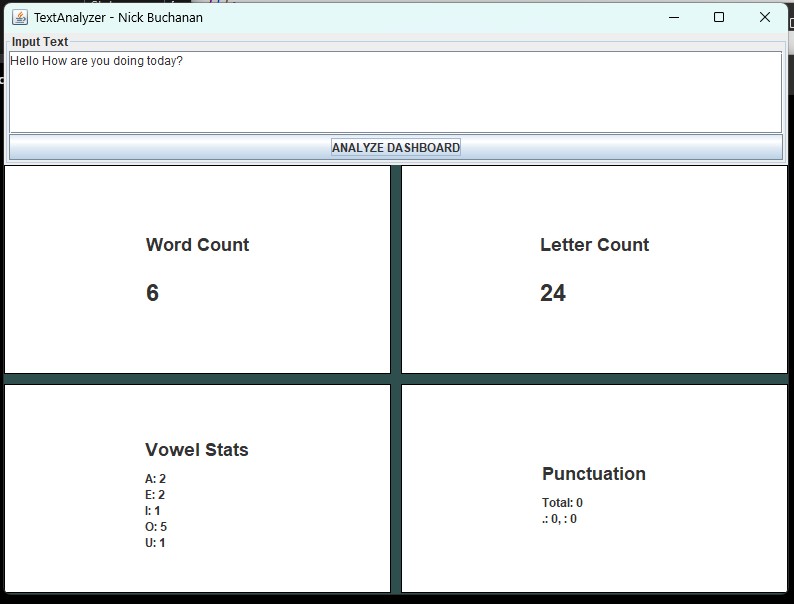Click the 'TextAnalyzer - Nick Buchanan' window title

[118, 17]
